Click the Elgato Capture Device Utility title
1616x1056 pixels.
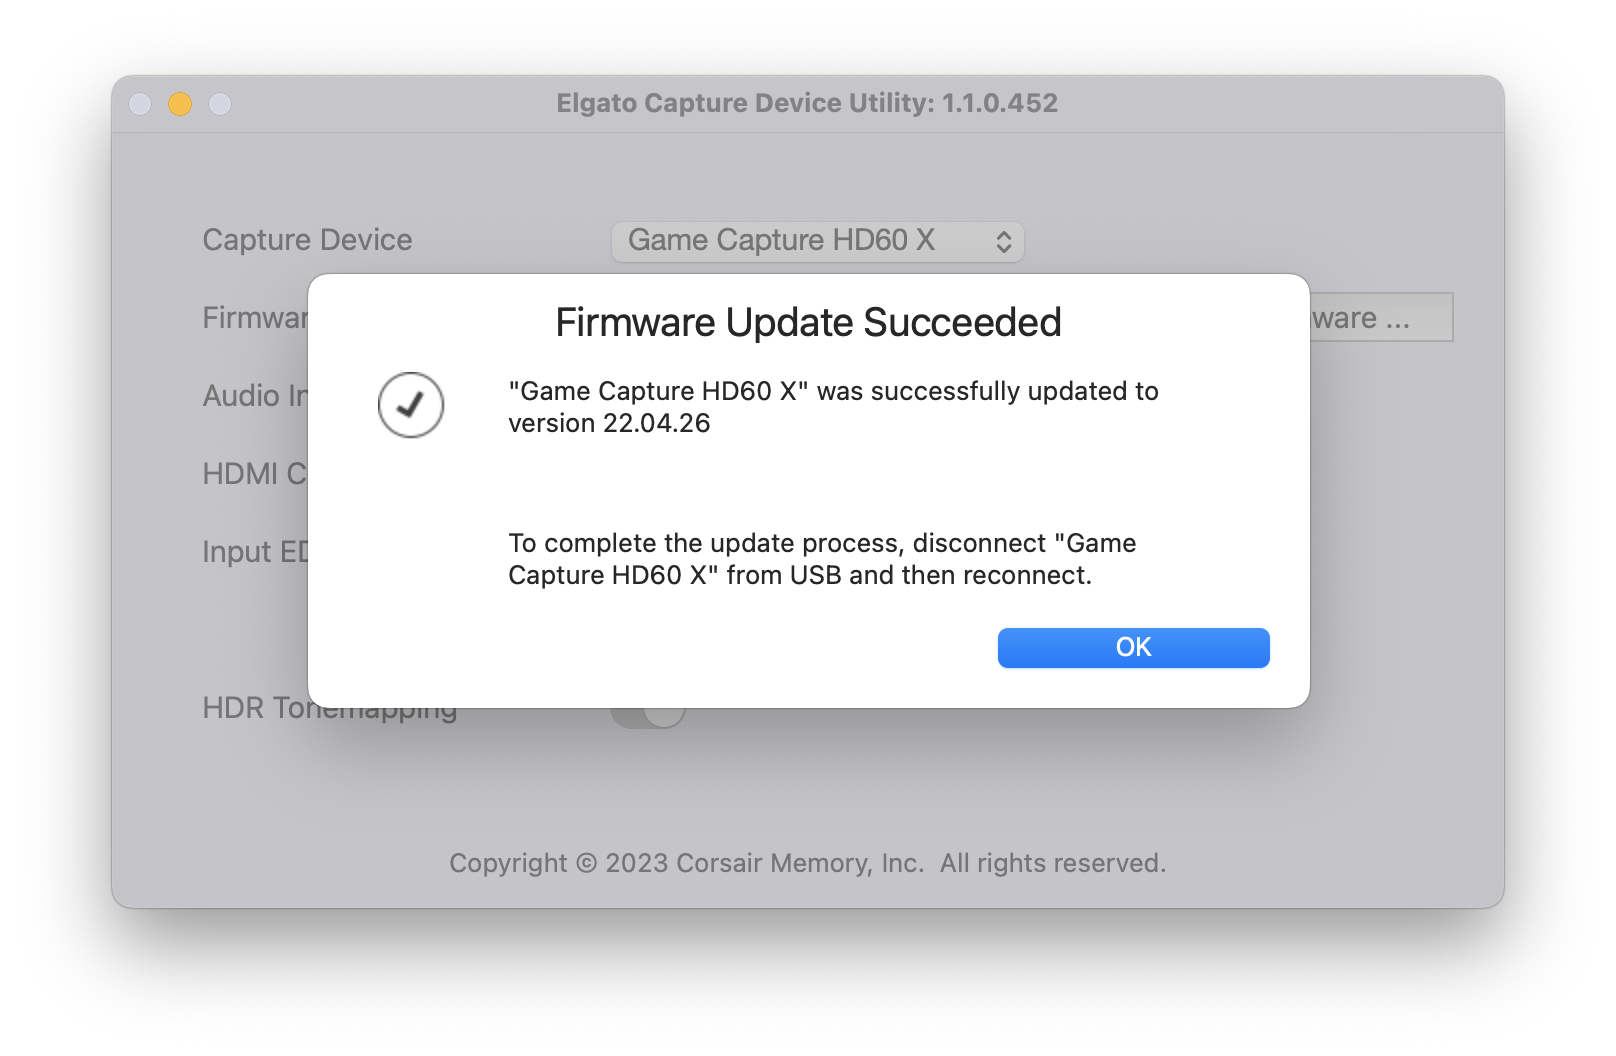tap(807, 103)
